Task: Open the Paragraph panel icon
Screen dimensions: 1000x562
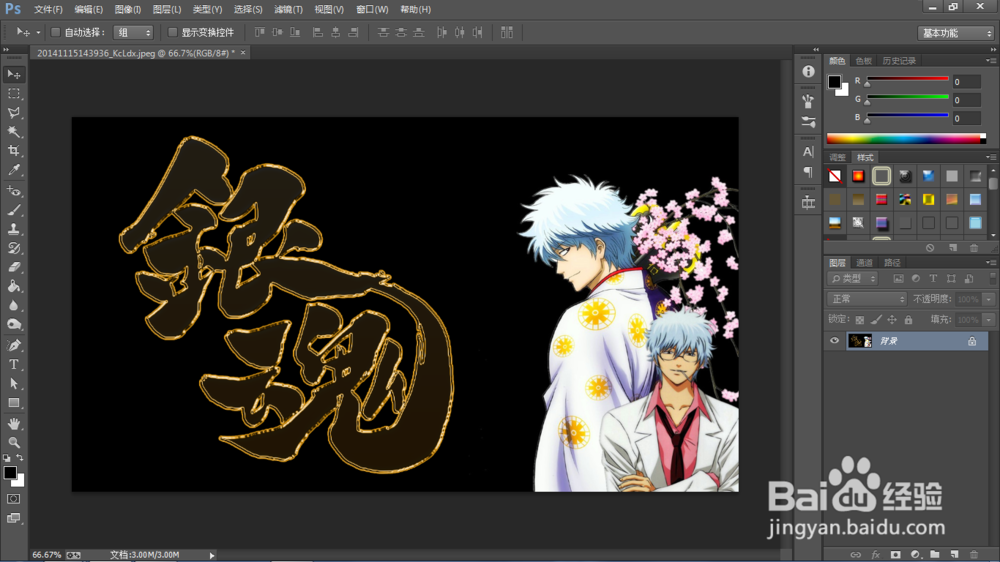Action: [x=808, y=172]
